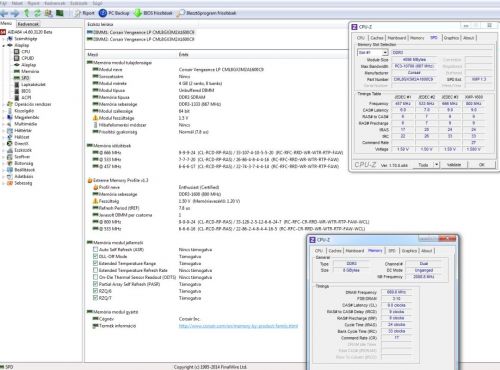
Task: Expand the Megjelenítés tree node
Action: coord(4,117)
